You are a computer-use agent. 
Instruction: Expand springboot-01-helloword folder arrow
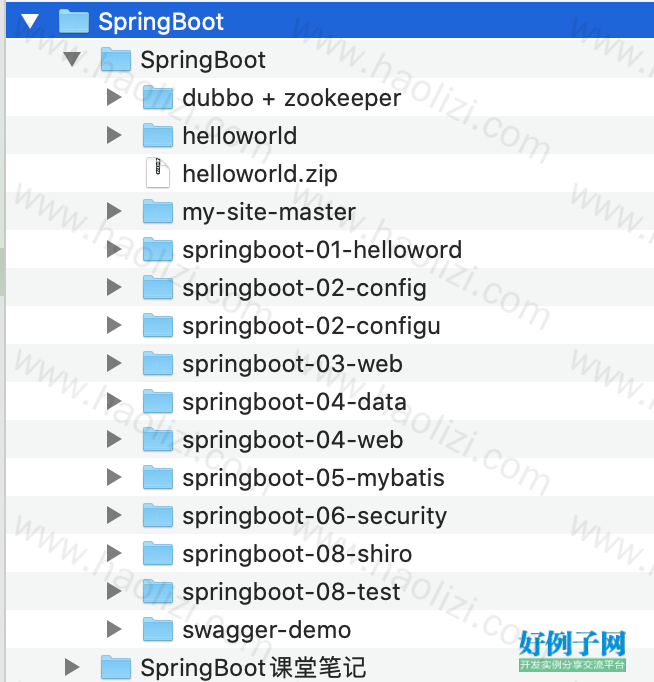pos(114,249)
